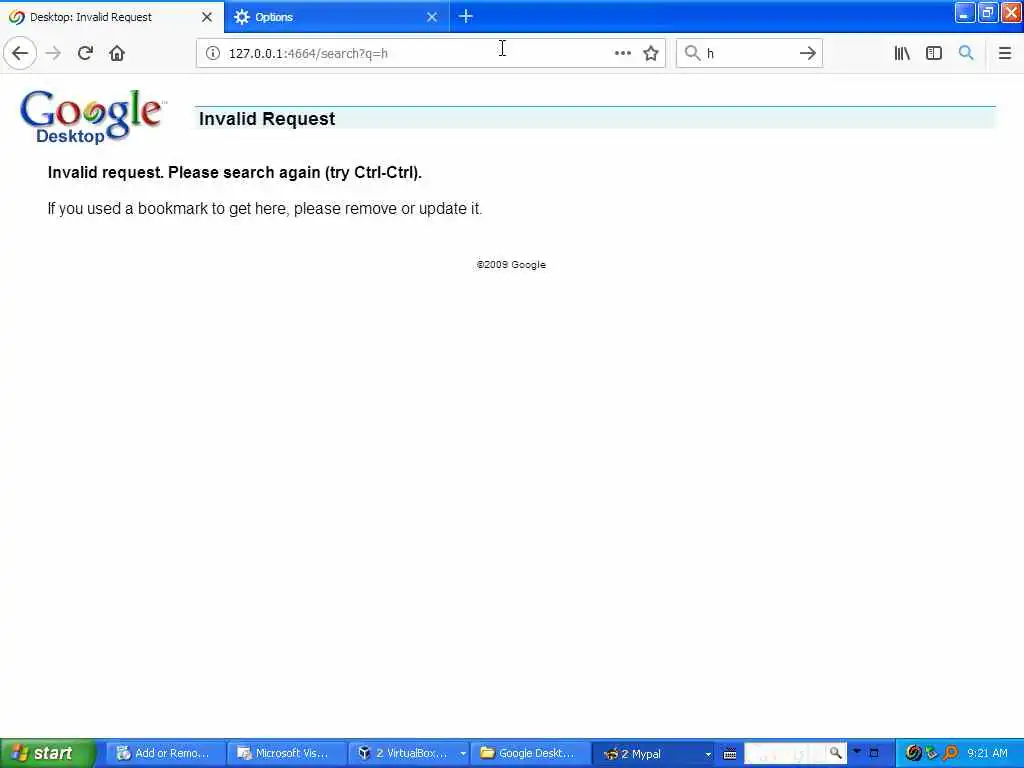Switch to Microsoft Visual taskbar window
The image size is (1024, 768).
tap(287, 753)
